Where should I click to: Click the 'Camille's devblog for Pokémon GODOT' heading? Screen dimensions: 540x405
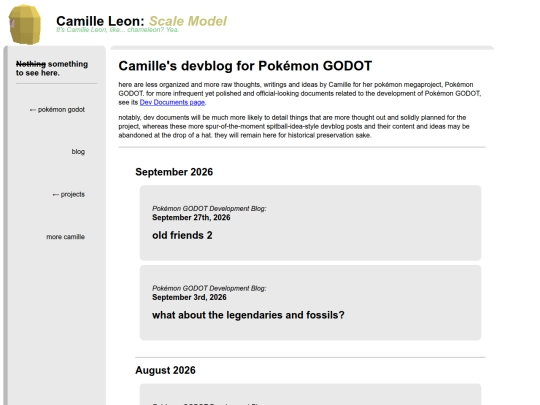245,66
